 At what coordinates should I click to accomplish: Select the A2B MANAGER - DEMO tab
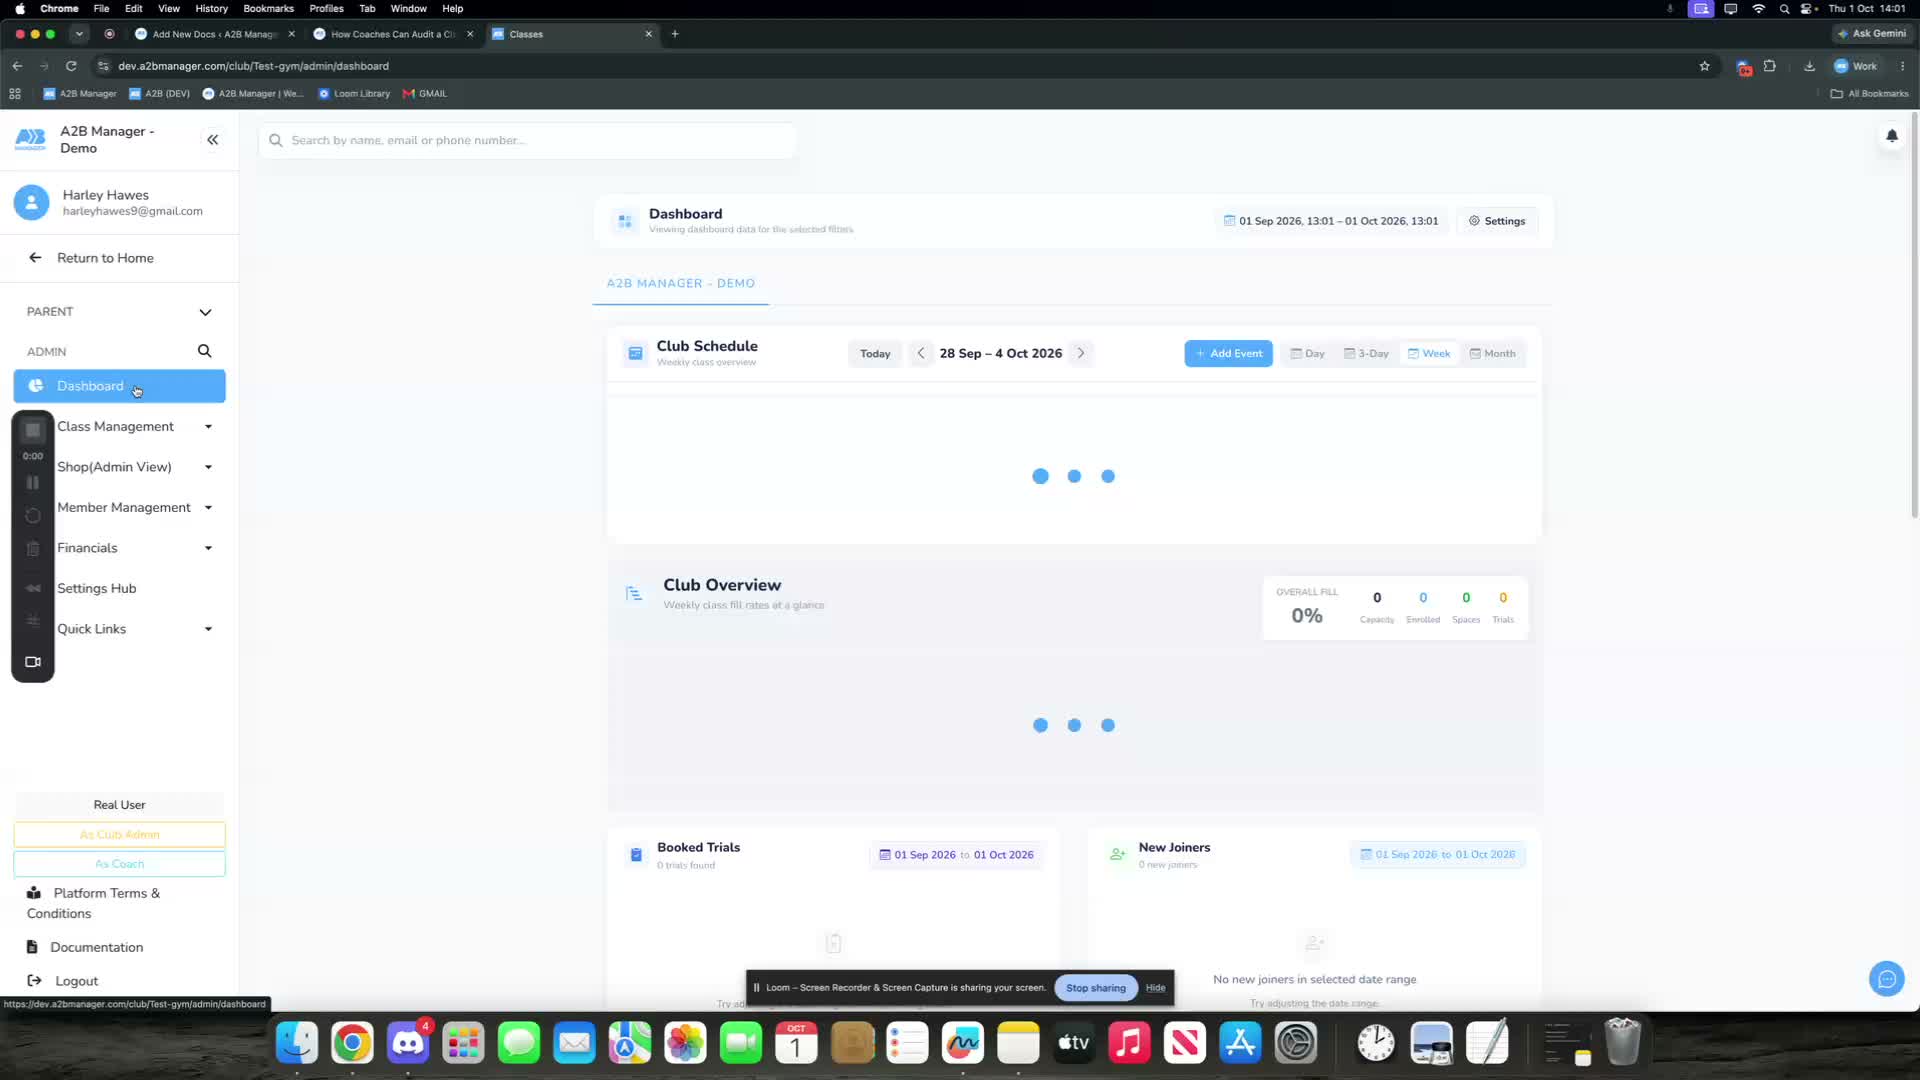pyautogui.click(x=680, y=284)
